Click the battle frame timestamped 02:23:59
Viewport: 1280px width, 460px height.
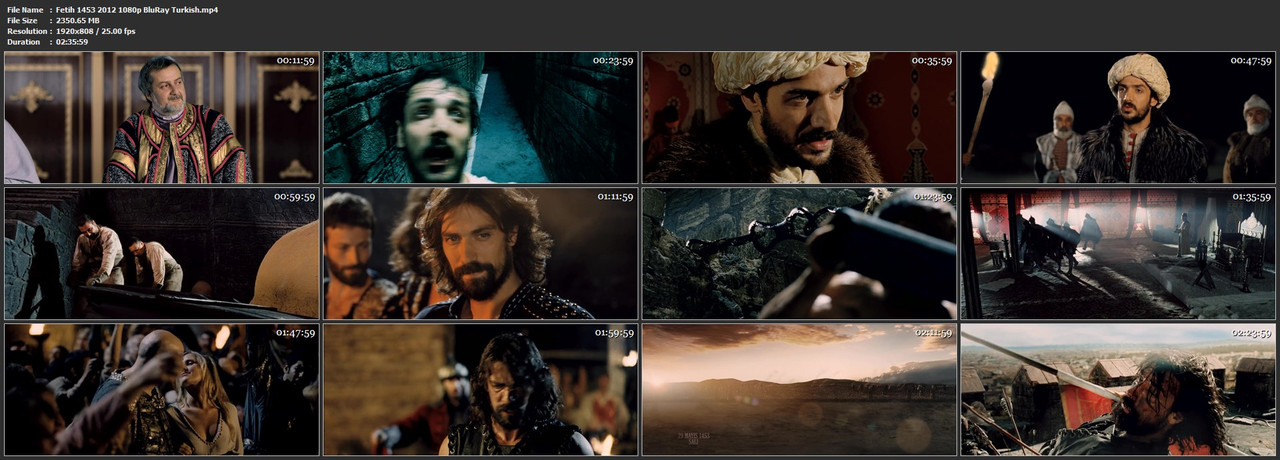click(x=1118, y=390)
